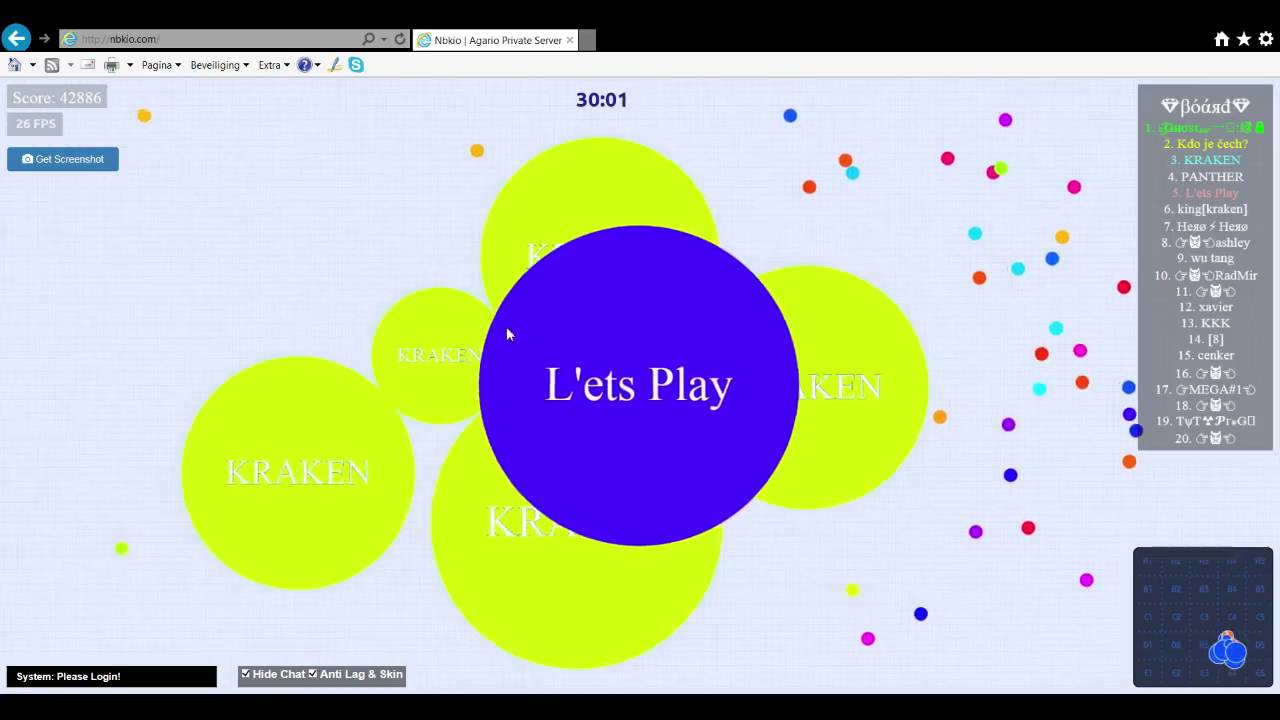Image resolution: width=1280 pixels, height=720 pixels.
Task: Click the Print icon
Action: 111,65
